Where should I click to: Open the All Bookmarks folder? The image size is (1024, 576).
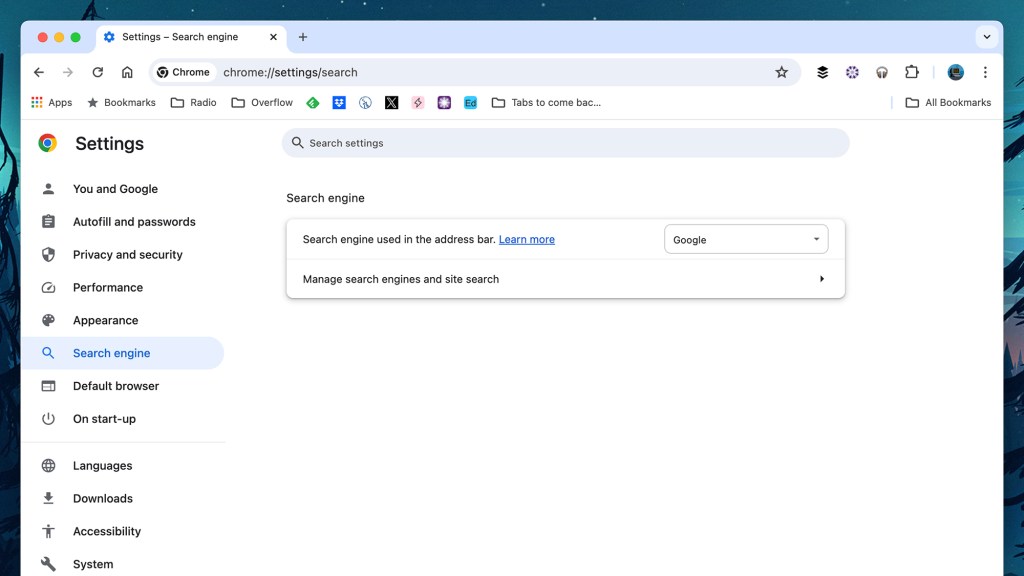point(948,102)
